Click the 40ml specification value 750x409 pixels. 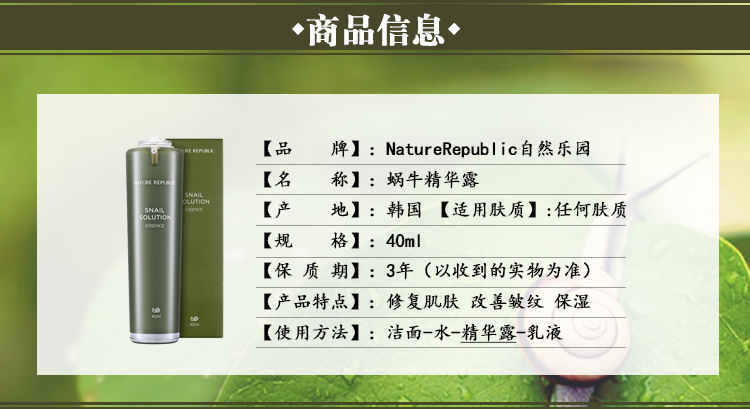(x=403, y=241)
